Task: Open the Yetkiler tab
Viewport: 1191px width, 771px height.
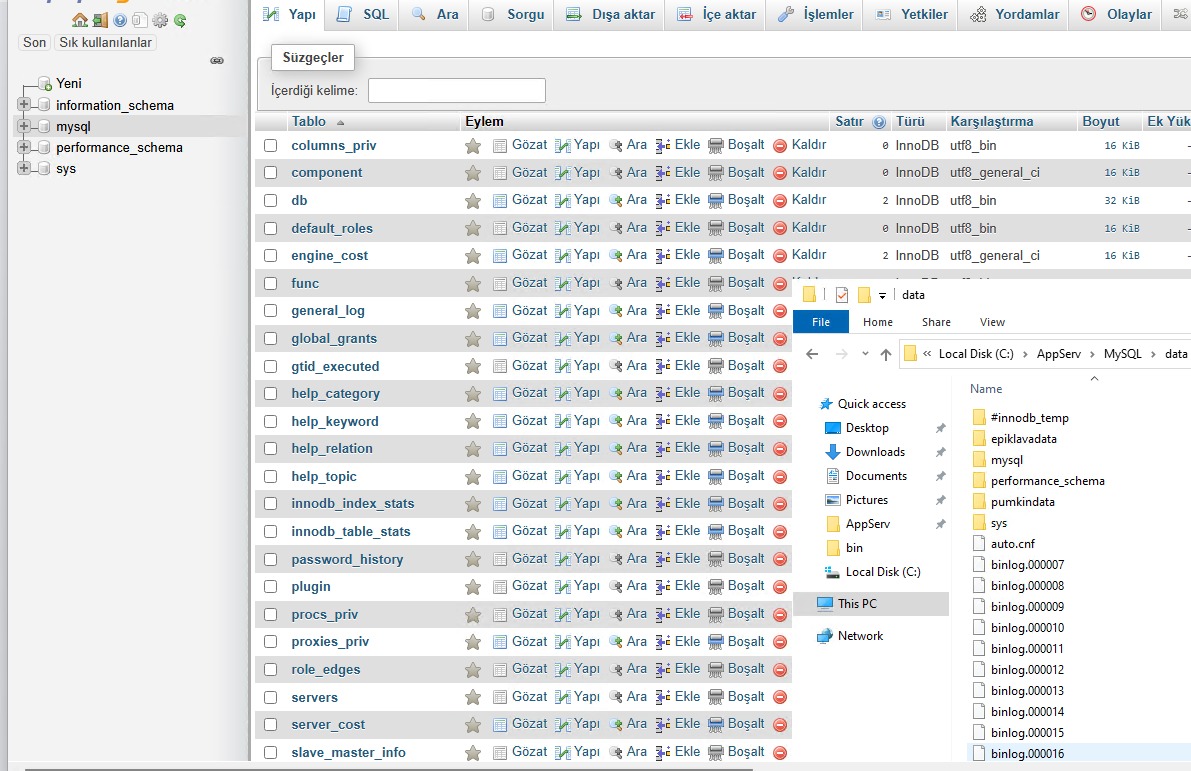Action: (911, 14)
